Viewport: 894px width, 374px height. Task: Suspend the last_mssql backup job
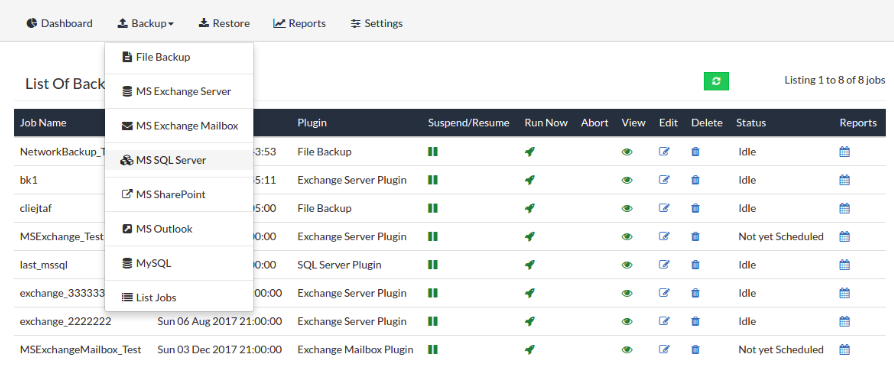pos(433,265)
